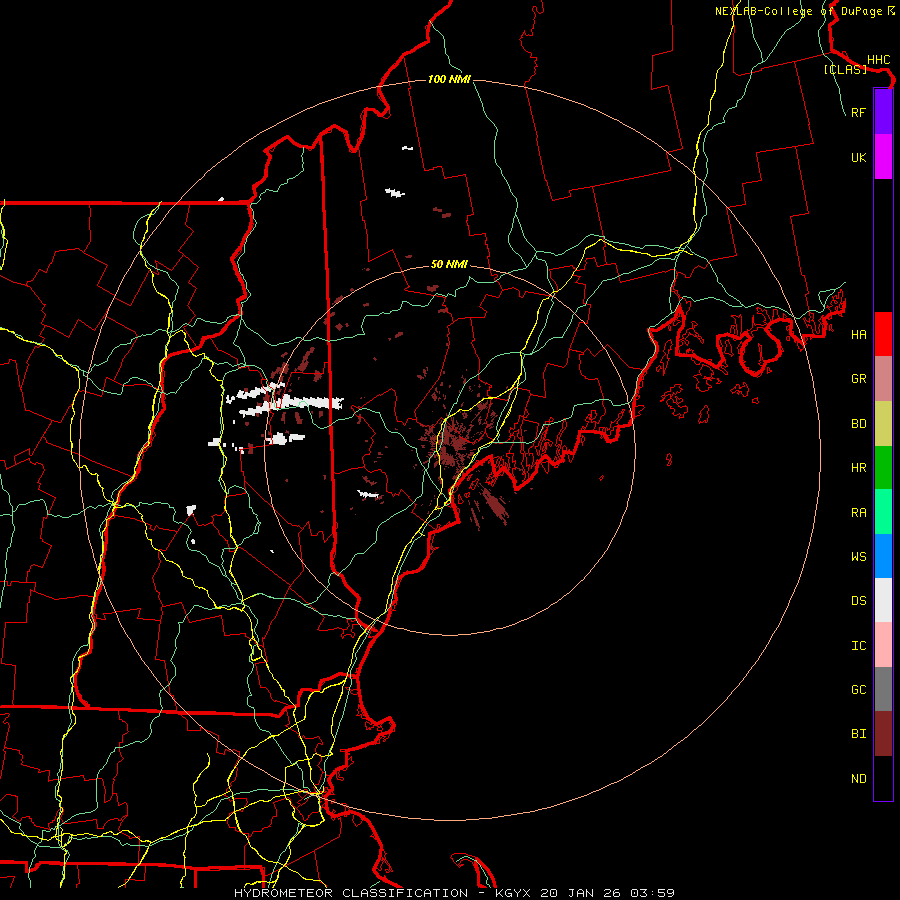
Task: Click the ND black legend swatch
Action: (883, 778)
